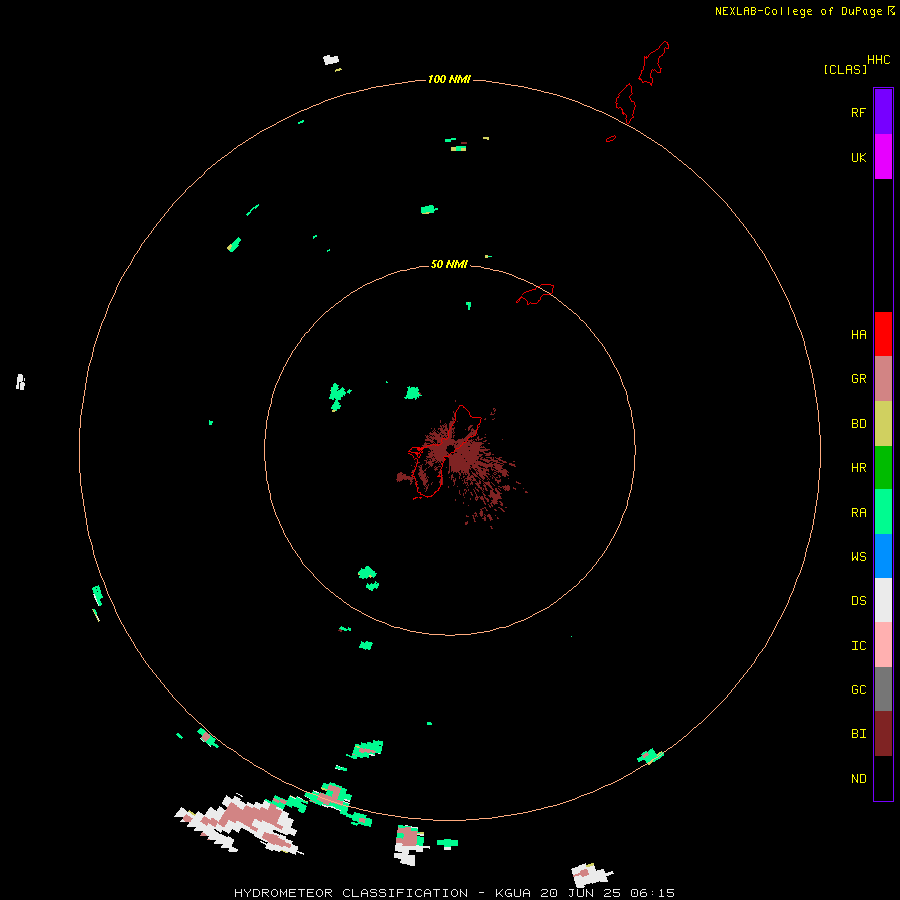
Task: Click the magenta UK legend color swatch
Action: 883,157
